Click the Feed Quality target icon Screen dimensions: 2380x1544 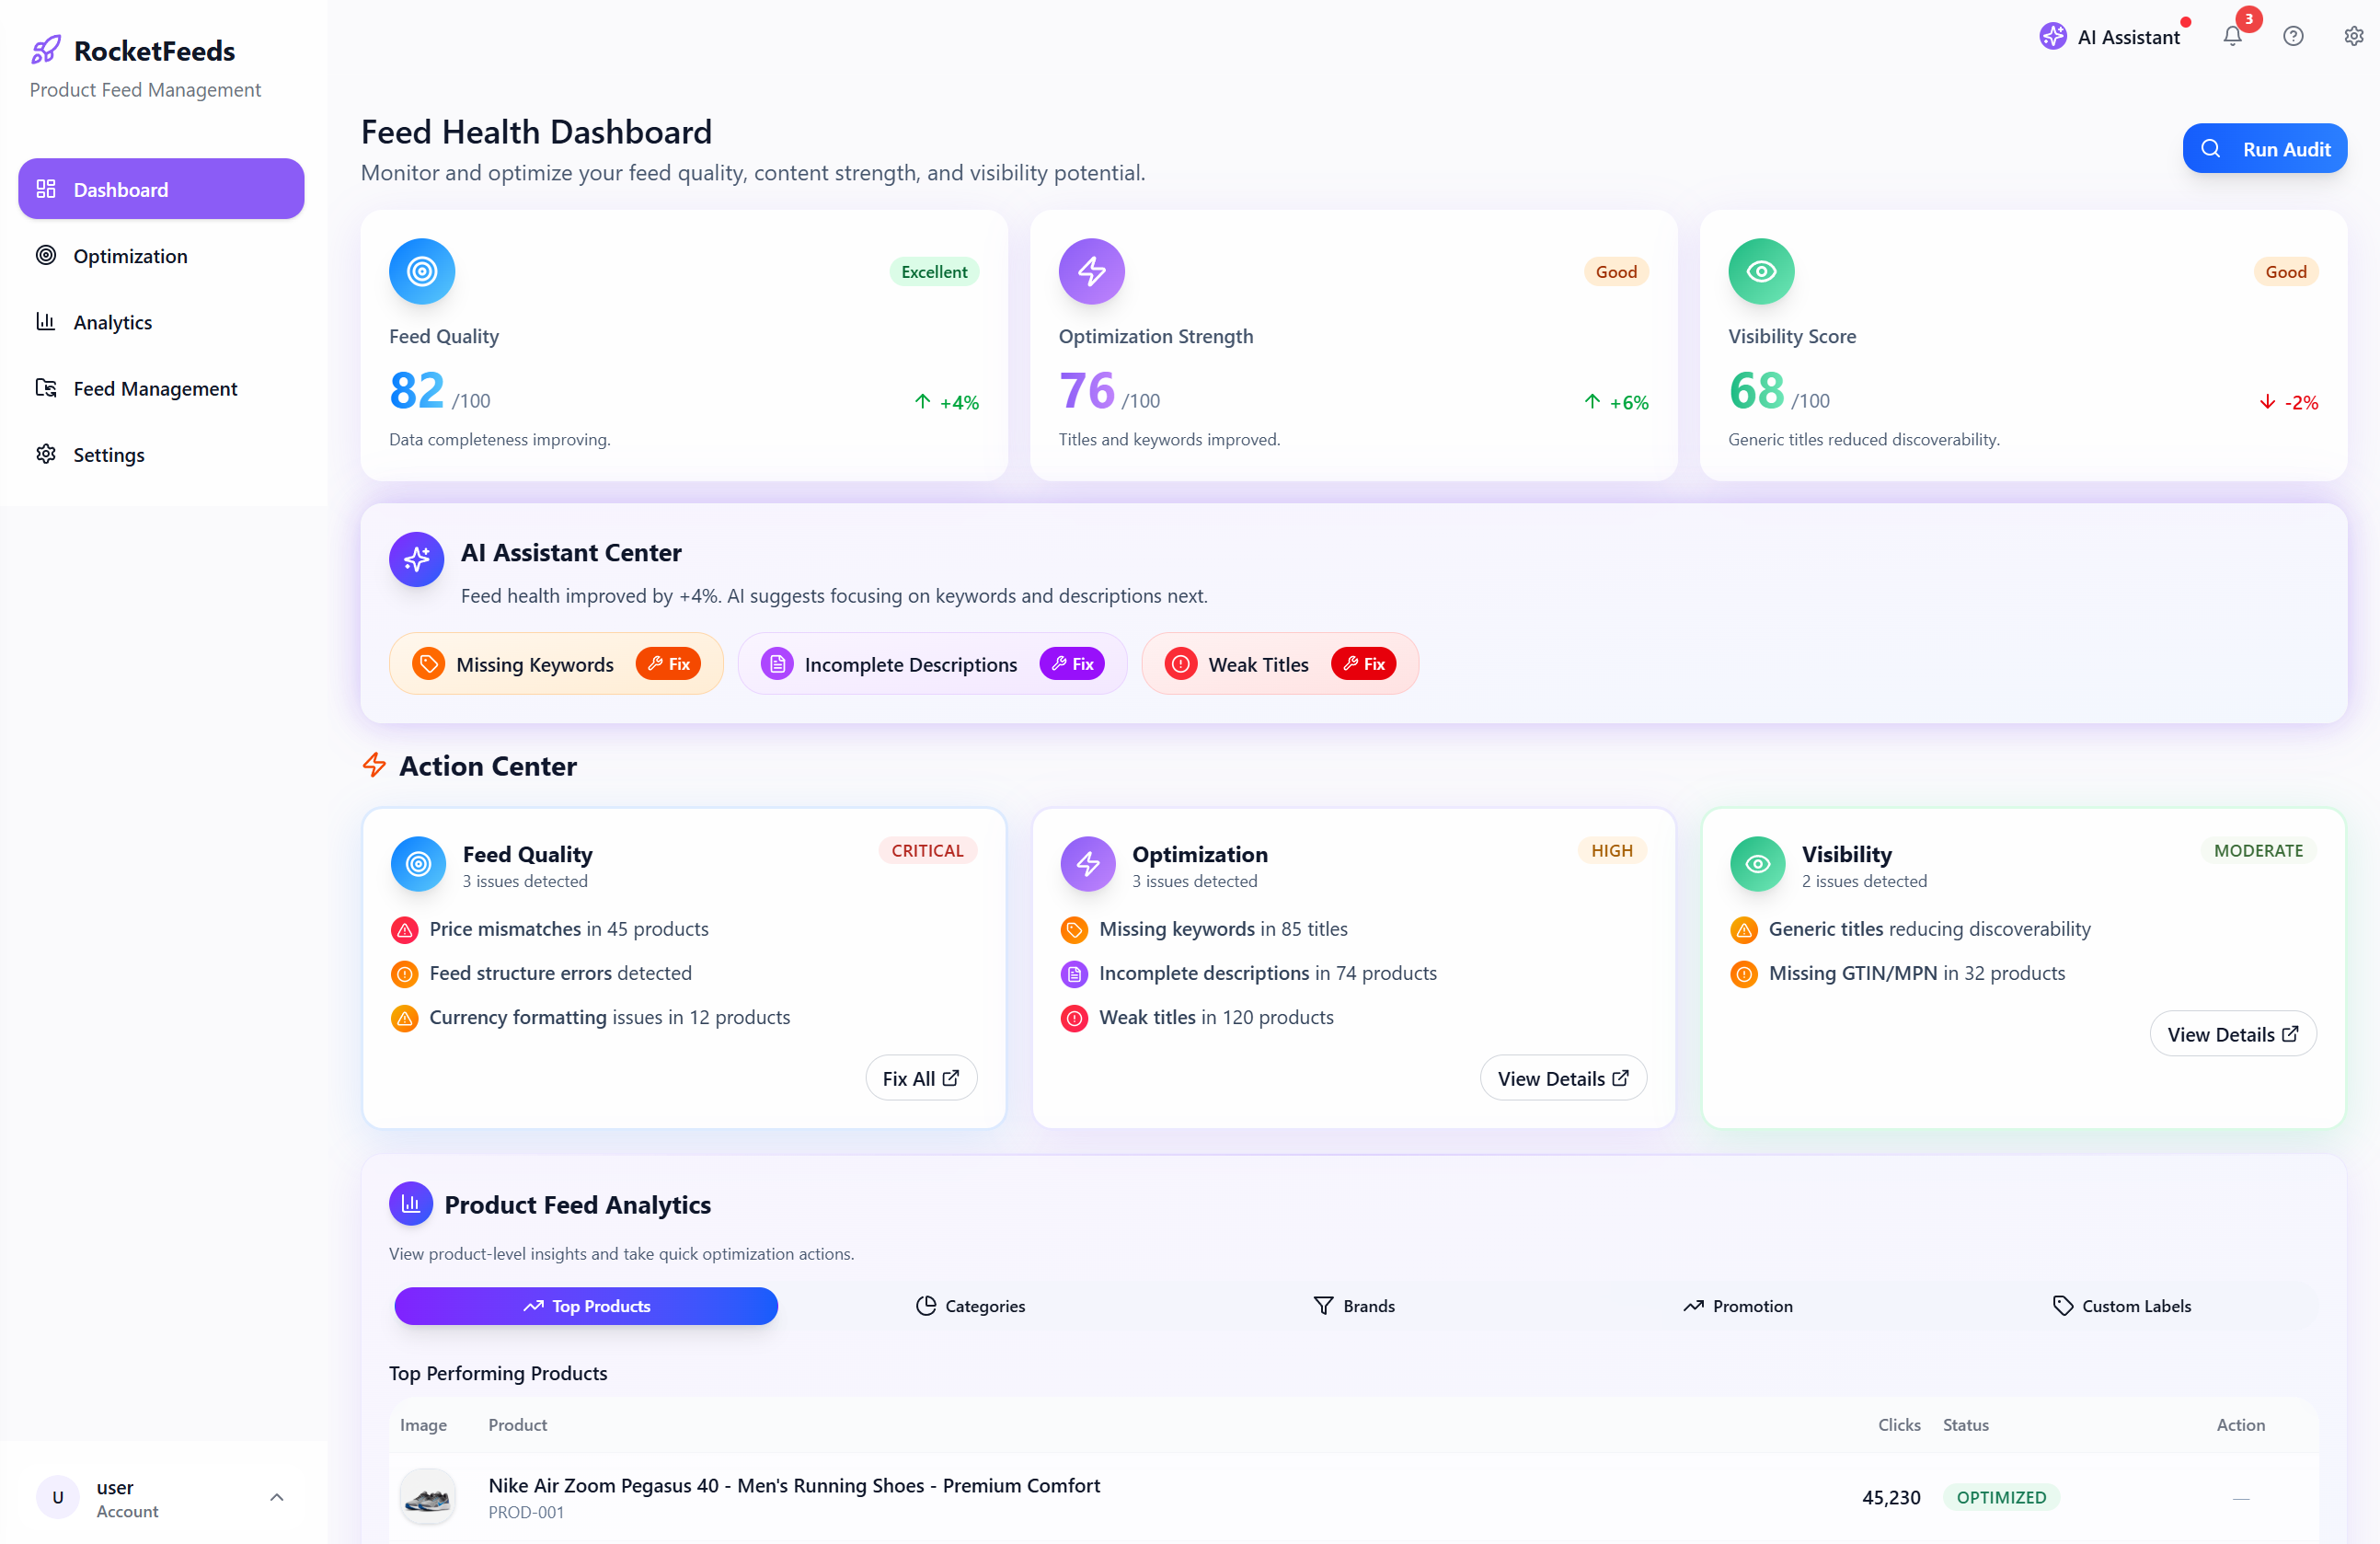[x=421, y=271]
